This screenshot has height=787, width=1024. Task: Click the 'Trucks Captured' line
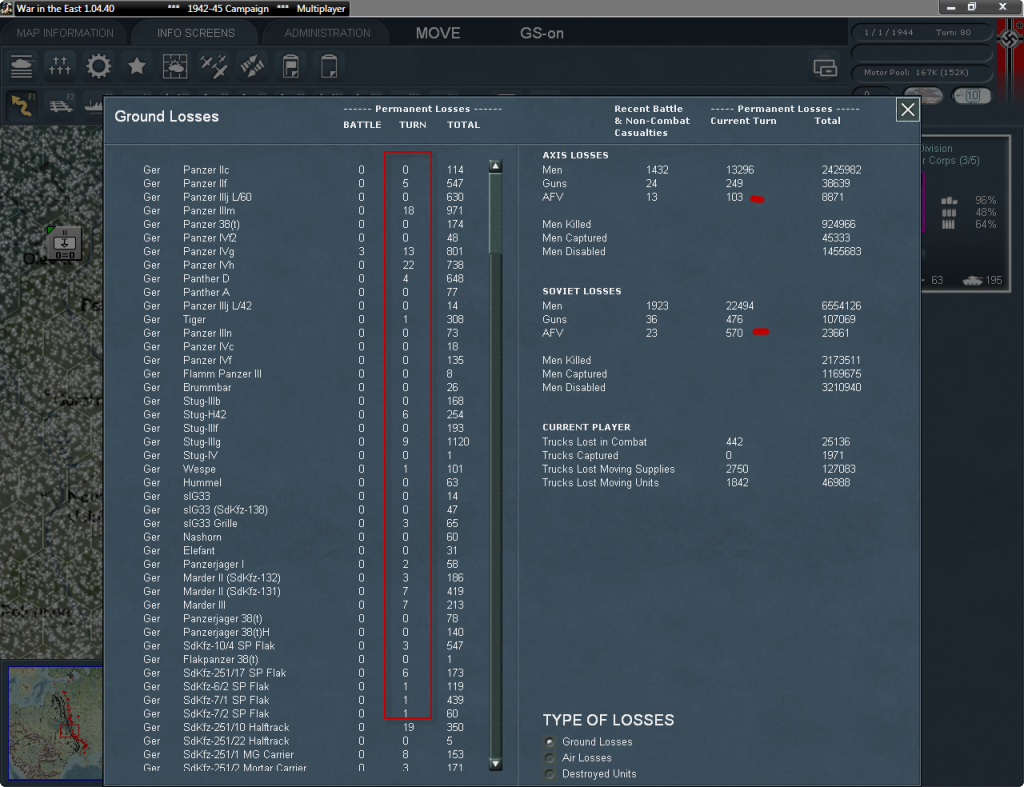pos(696,455)
